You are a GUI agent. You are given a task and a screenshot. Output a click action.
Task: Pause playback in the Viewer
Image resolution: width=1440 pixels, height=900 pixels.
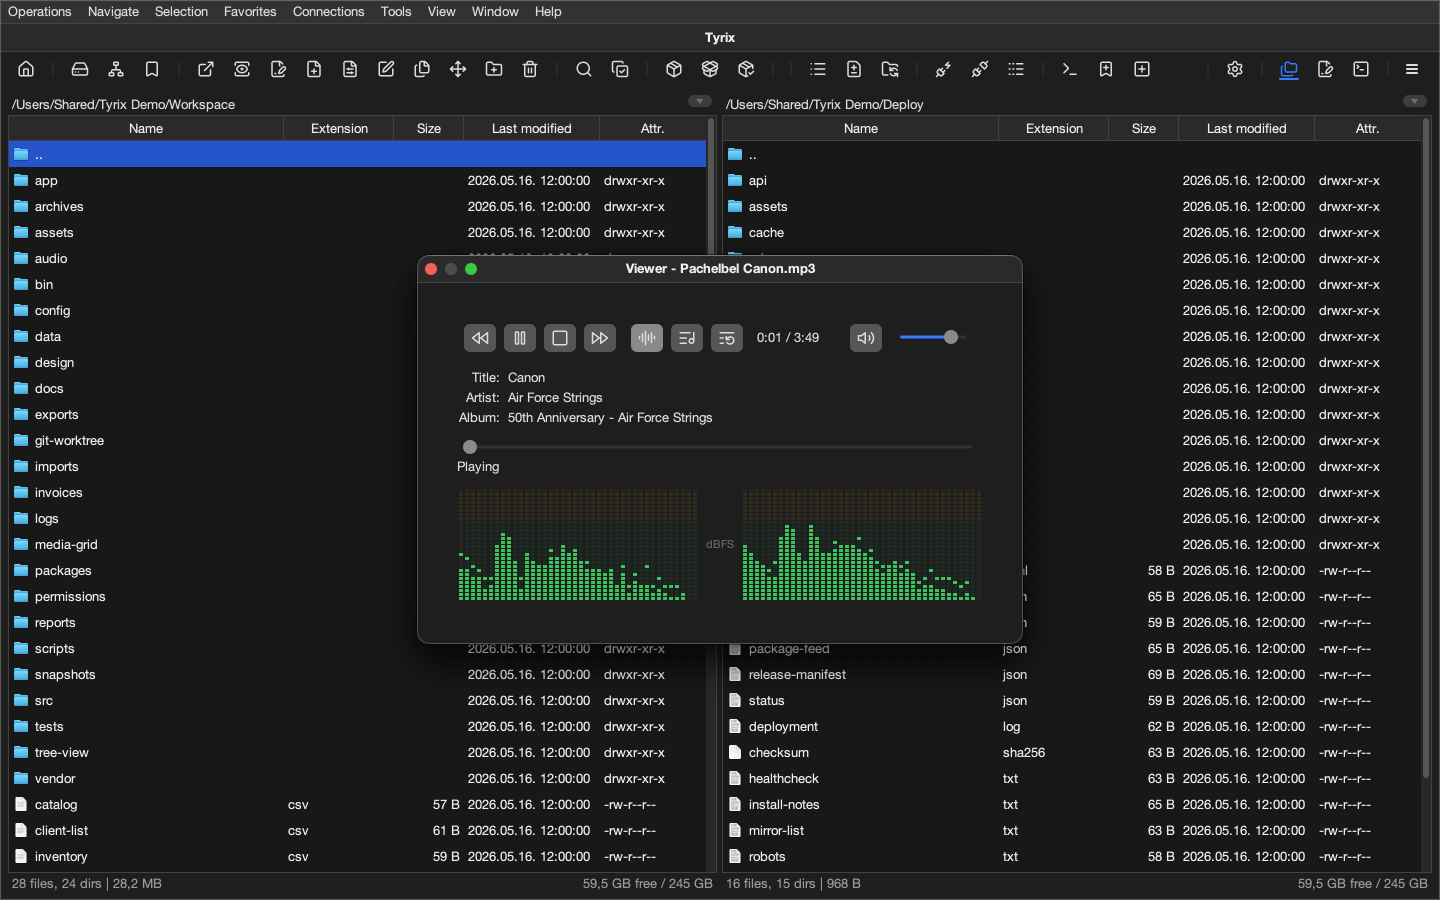[x=520, y=338]
